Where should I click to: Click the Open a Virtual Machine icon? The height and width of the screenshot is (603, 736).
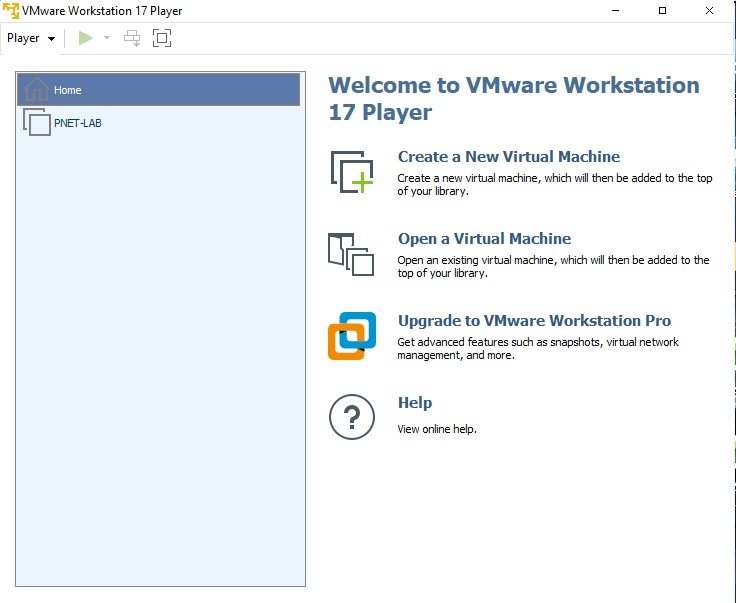click(351, 254)
